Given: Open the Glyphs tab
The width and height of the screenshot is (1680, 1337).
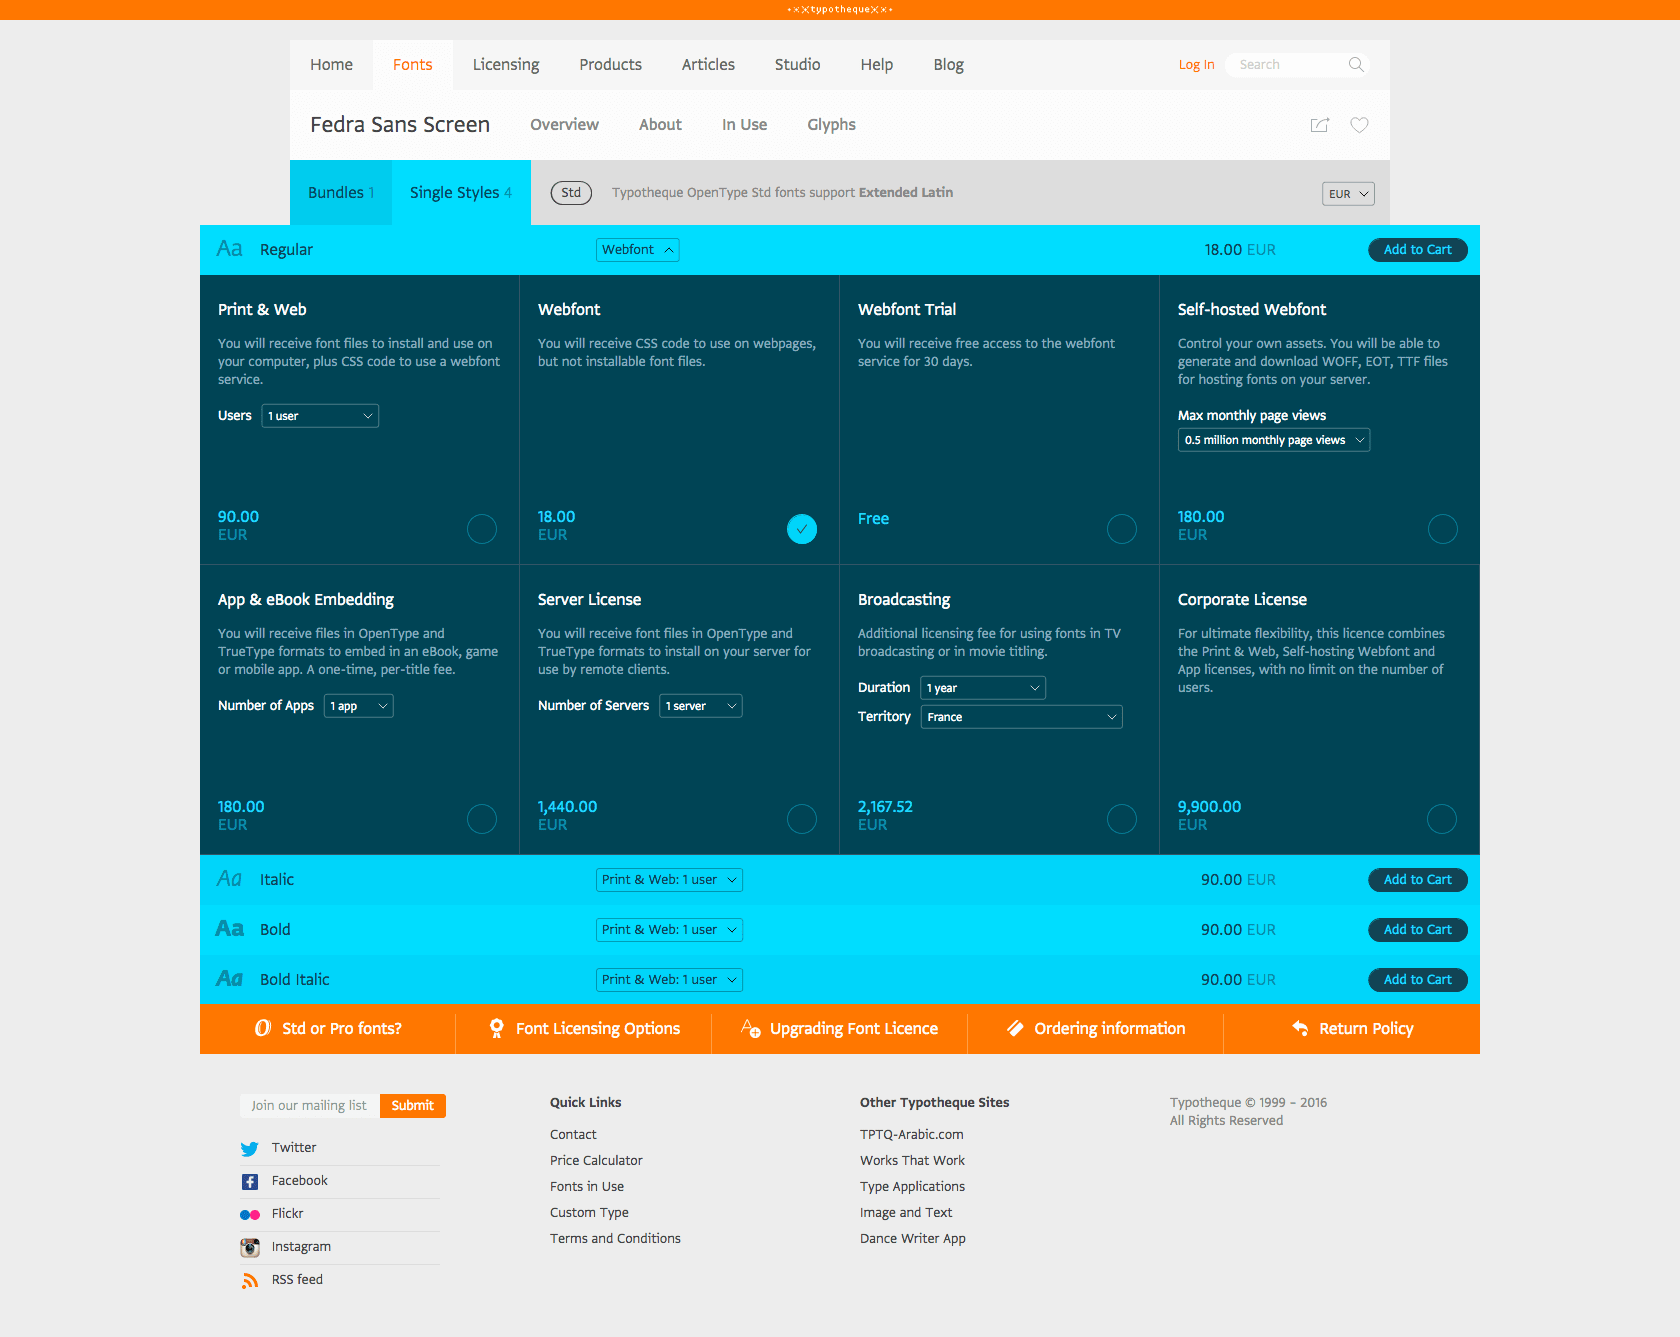Looking at the screenshot, I should coord(832,125).
